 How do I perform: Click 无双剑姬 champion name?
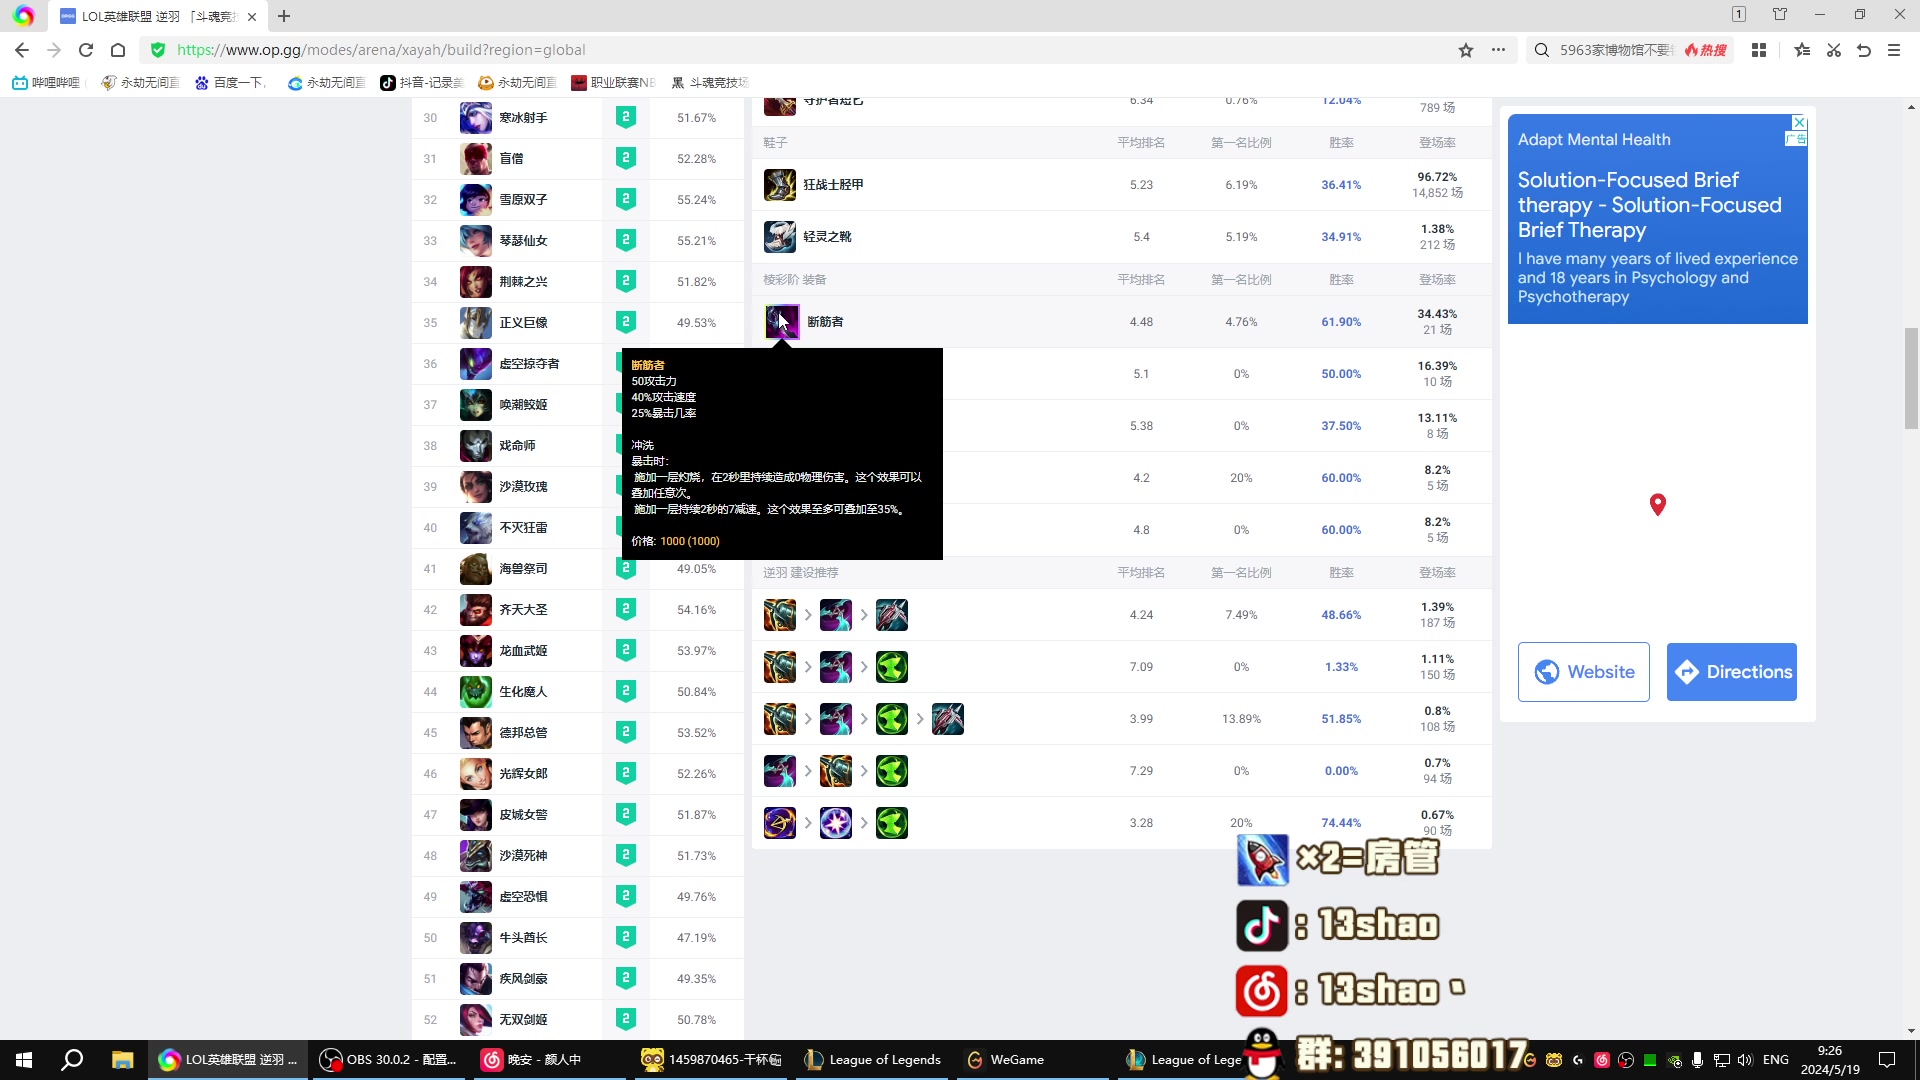point(523,1020)
